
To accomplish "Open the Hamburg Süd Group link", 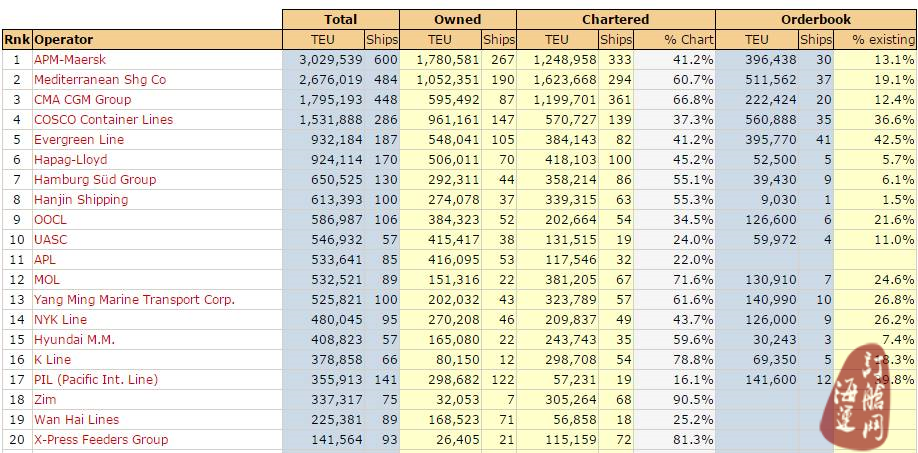I will pyautogui.click(x=95, y=179).
